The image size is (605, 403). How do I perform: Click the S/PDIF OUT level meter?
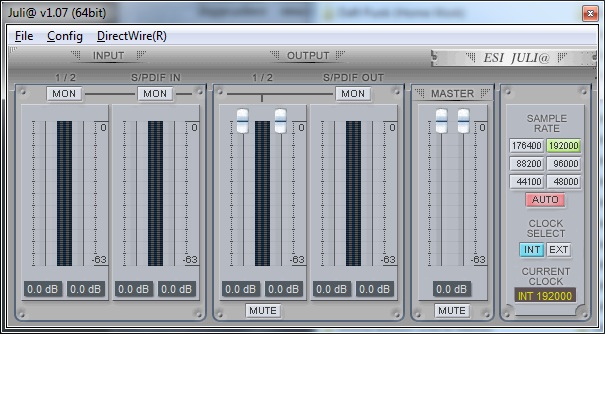pos(353,193)
